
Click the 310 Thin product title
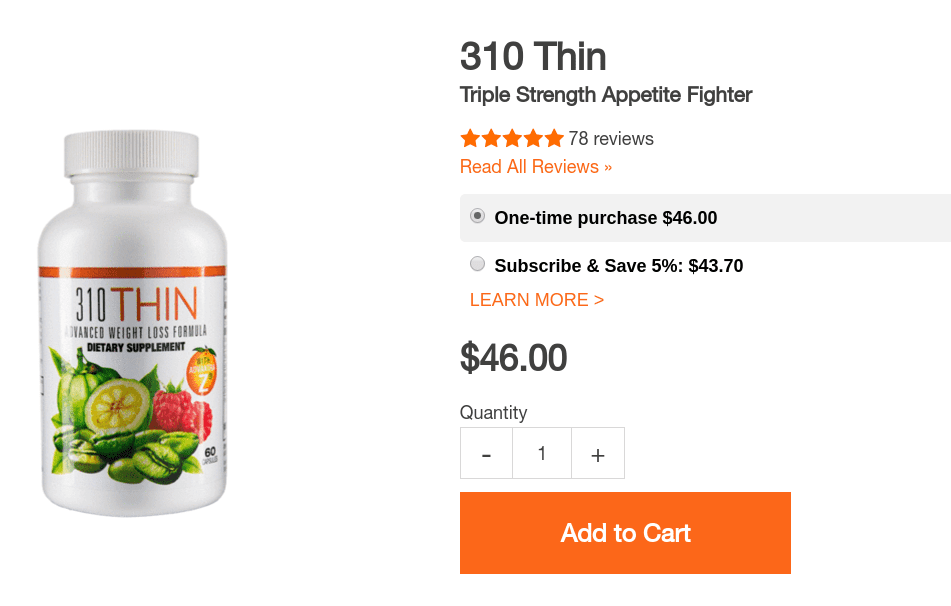pos(533,56)
